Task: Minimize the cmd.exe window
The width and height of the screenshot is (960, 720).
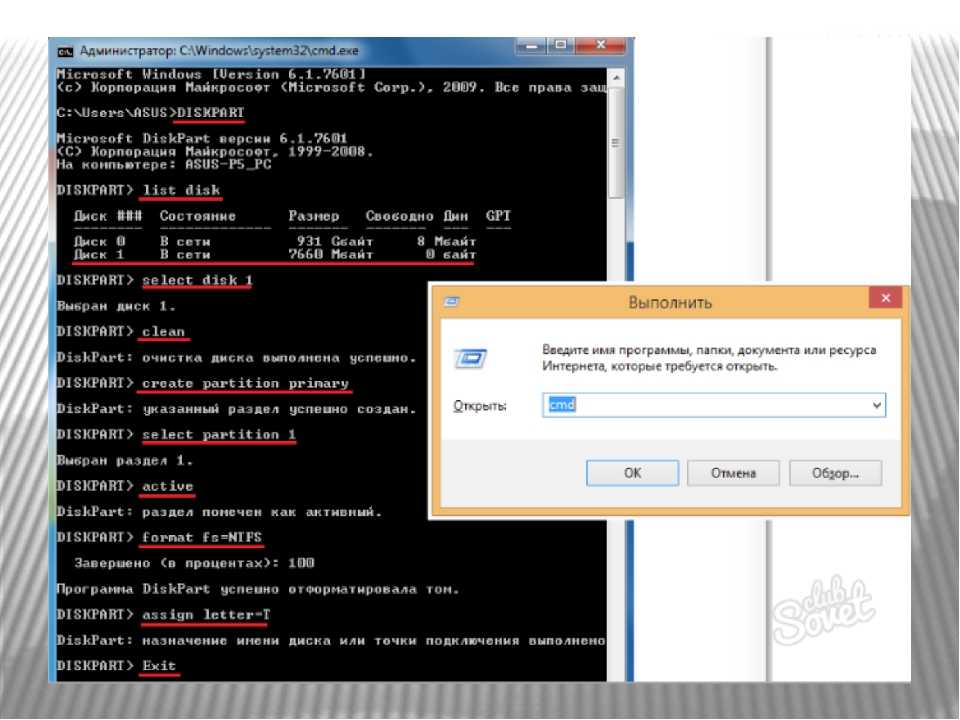Action: (x=531, y=47)
